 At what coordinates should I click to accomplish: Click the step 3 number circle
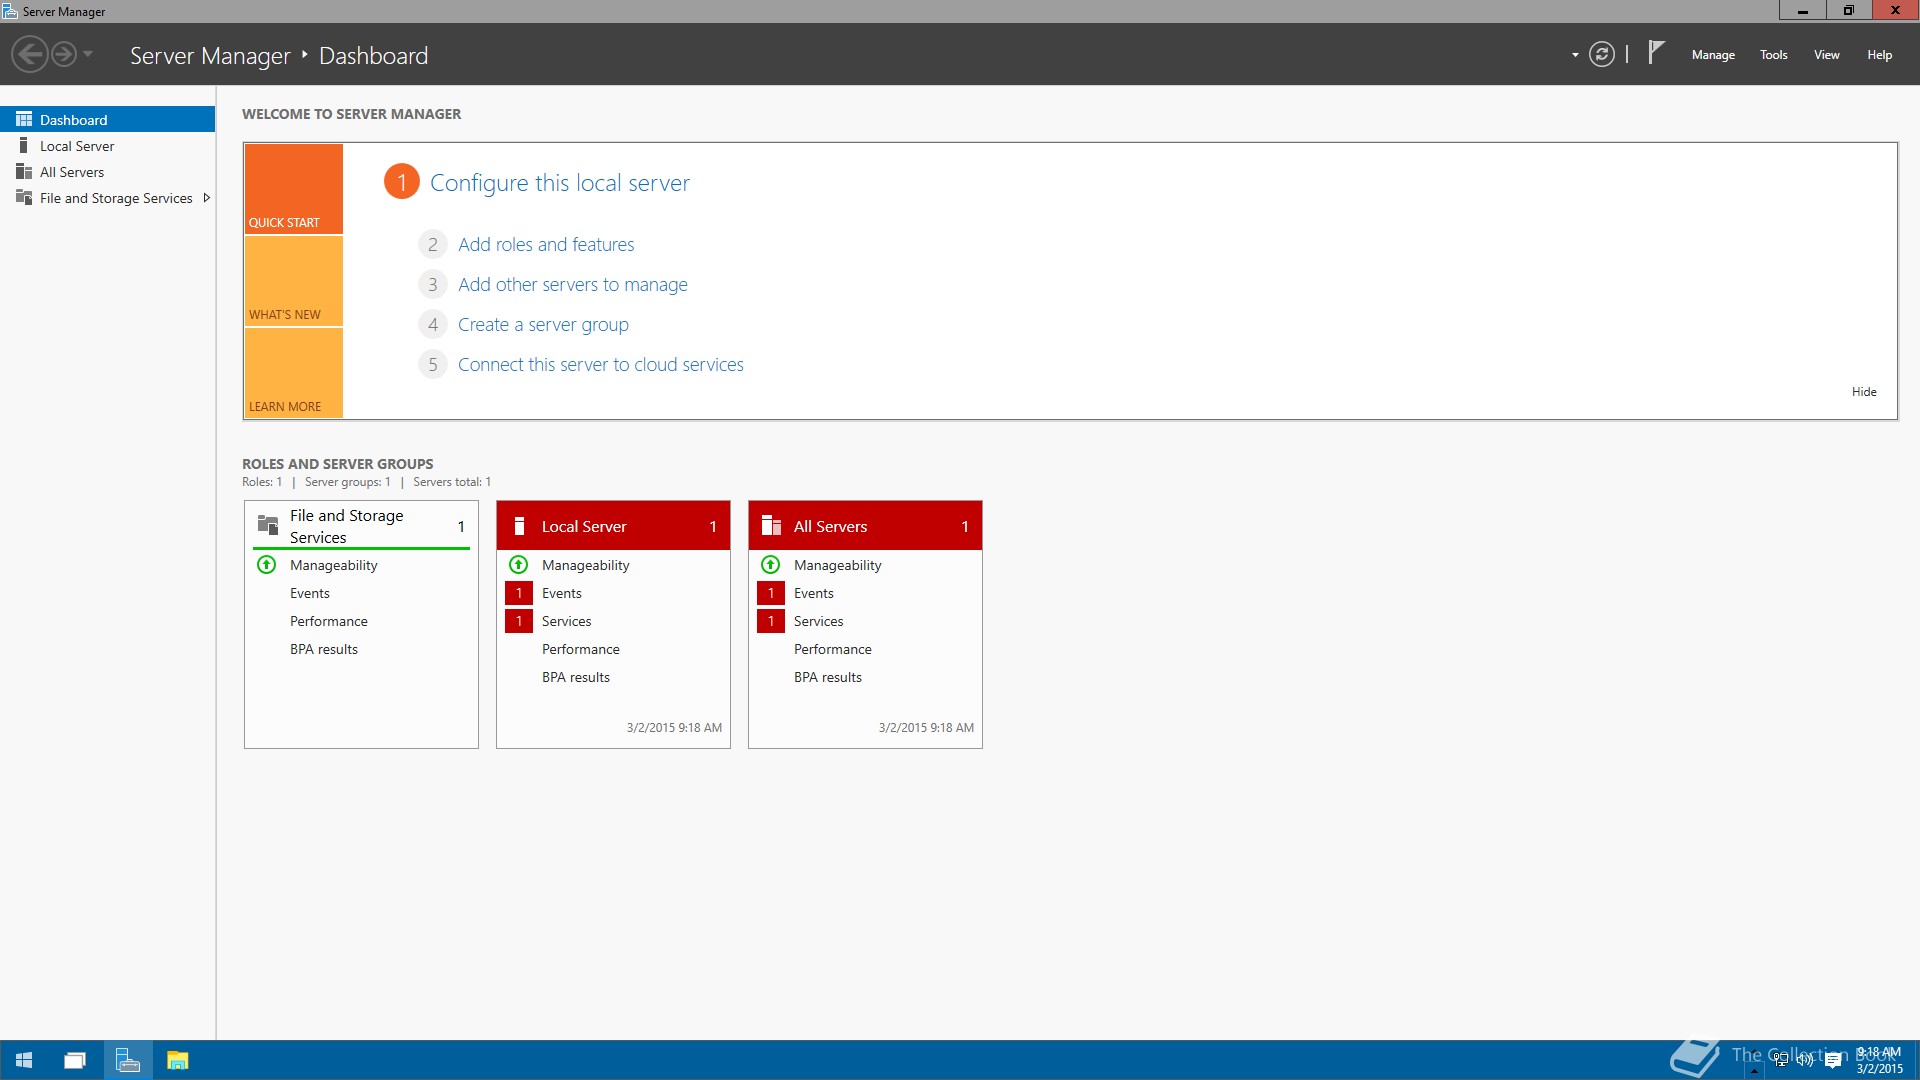coord(432,284)
